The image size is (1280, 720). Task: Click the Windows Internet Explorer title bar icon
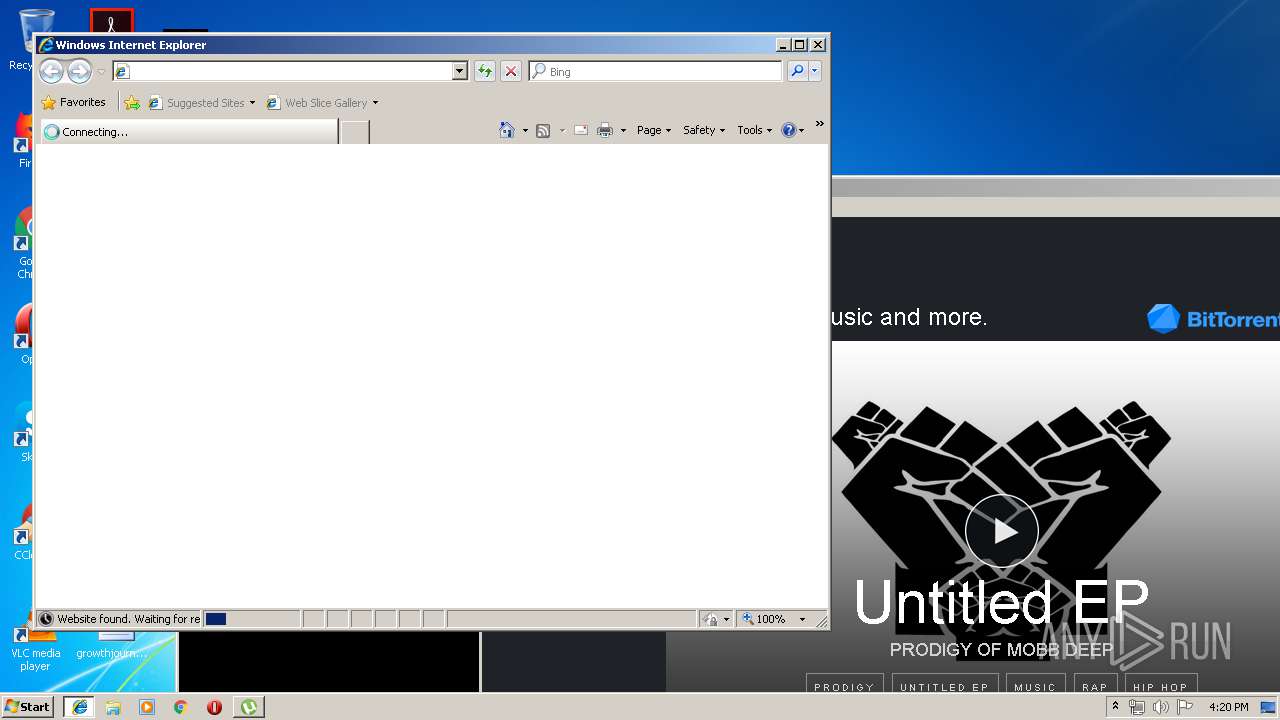[46, 44]
